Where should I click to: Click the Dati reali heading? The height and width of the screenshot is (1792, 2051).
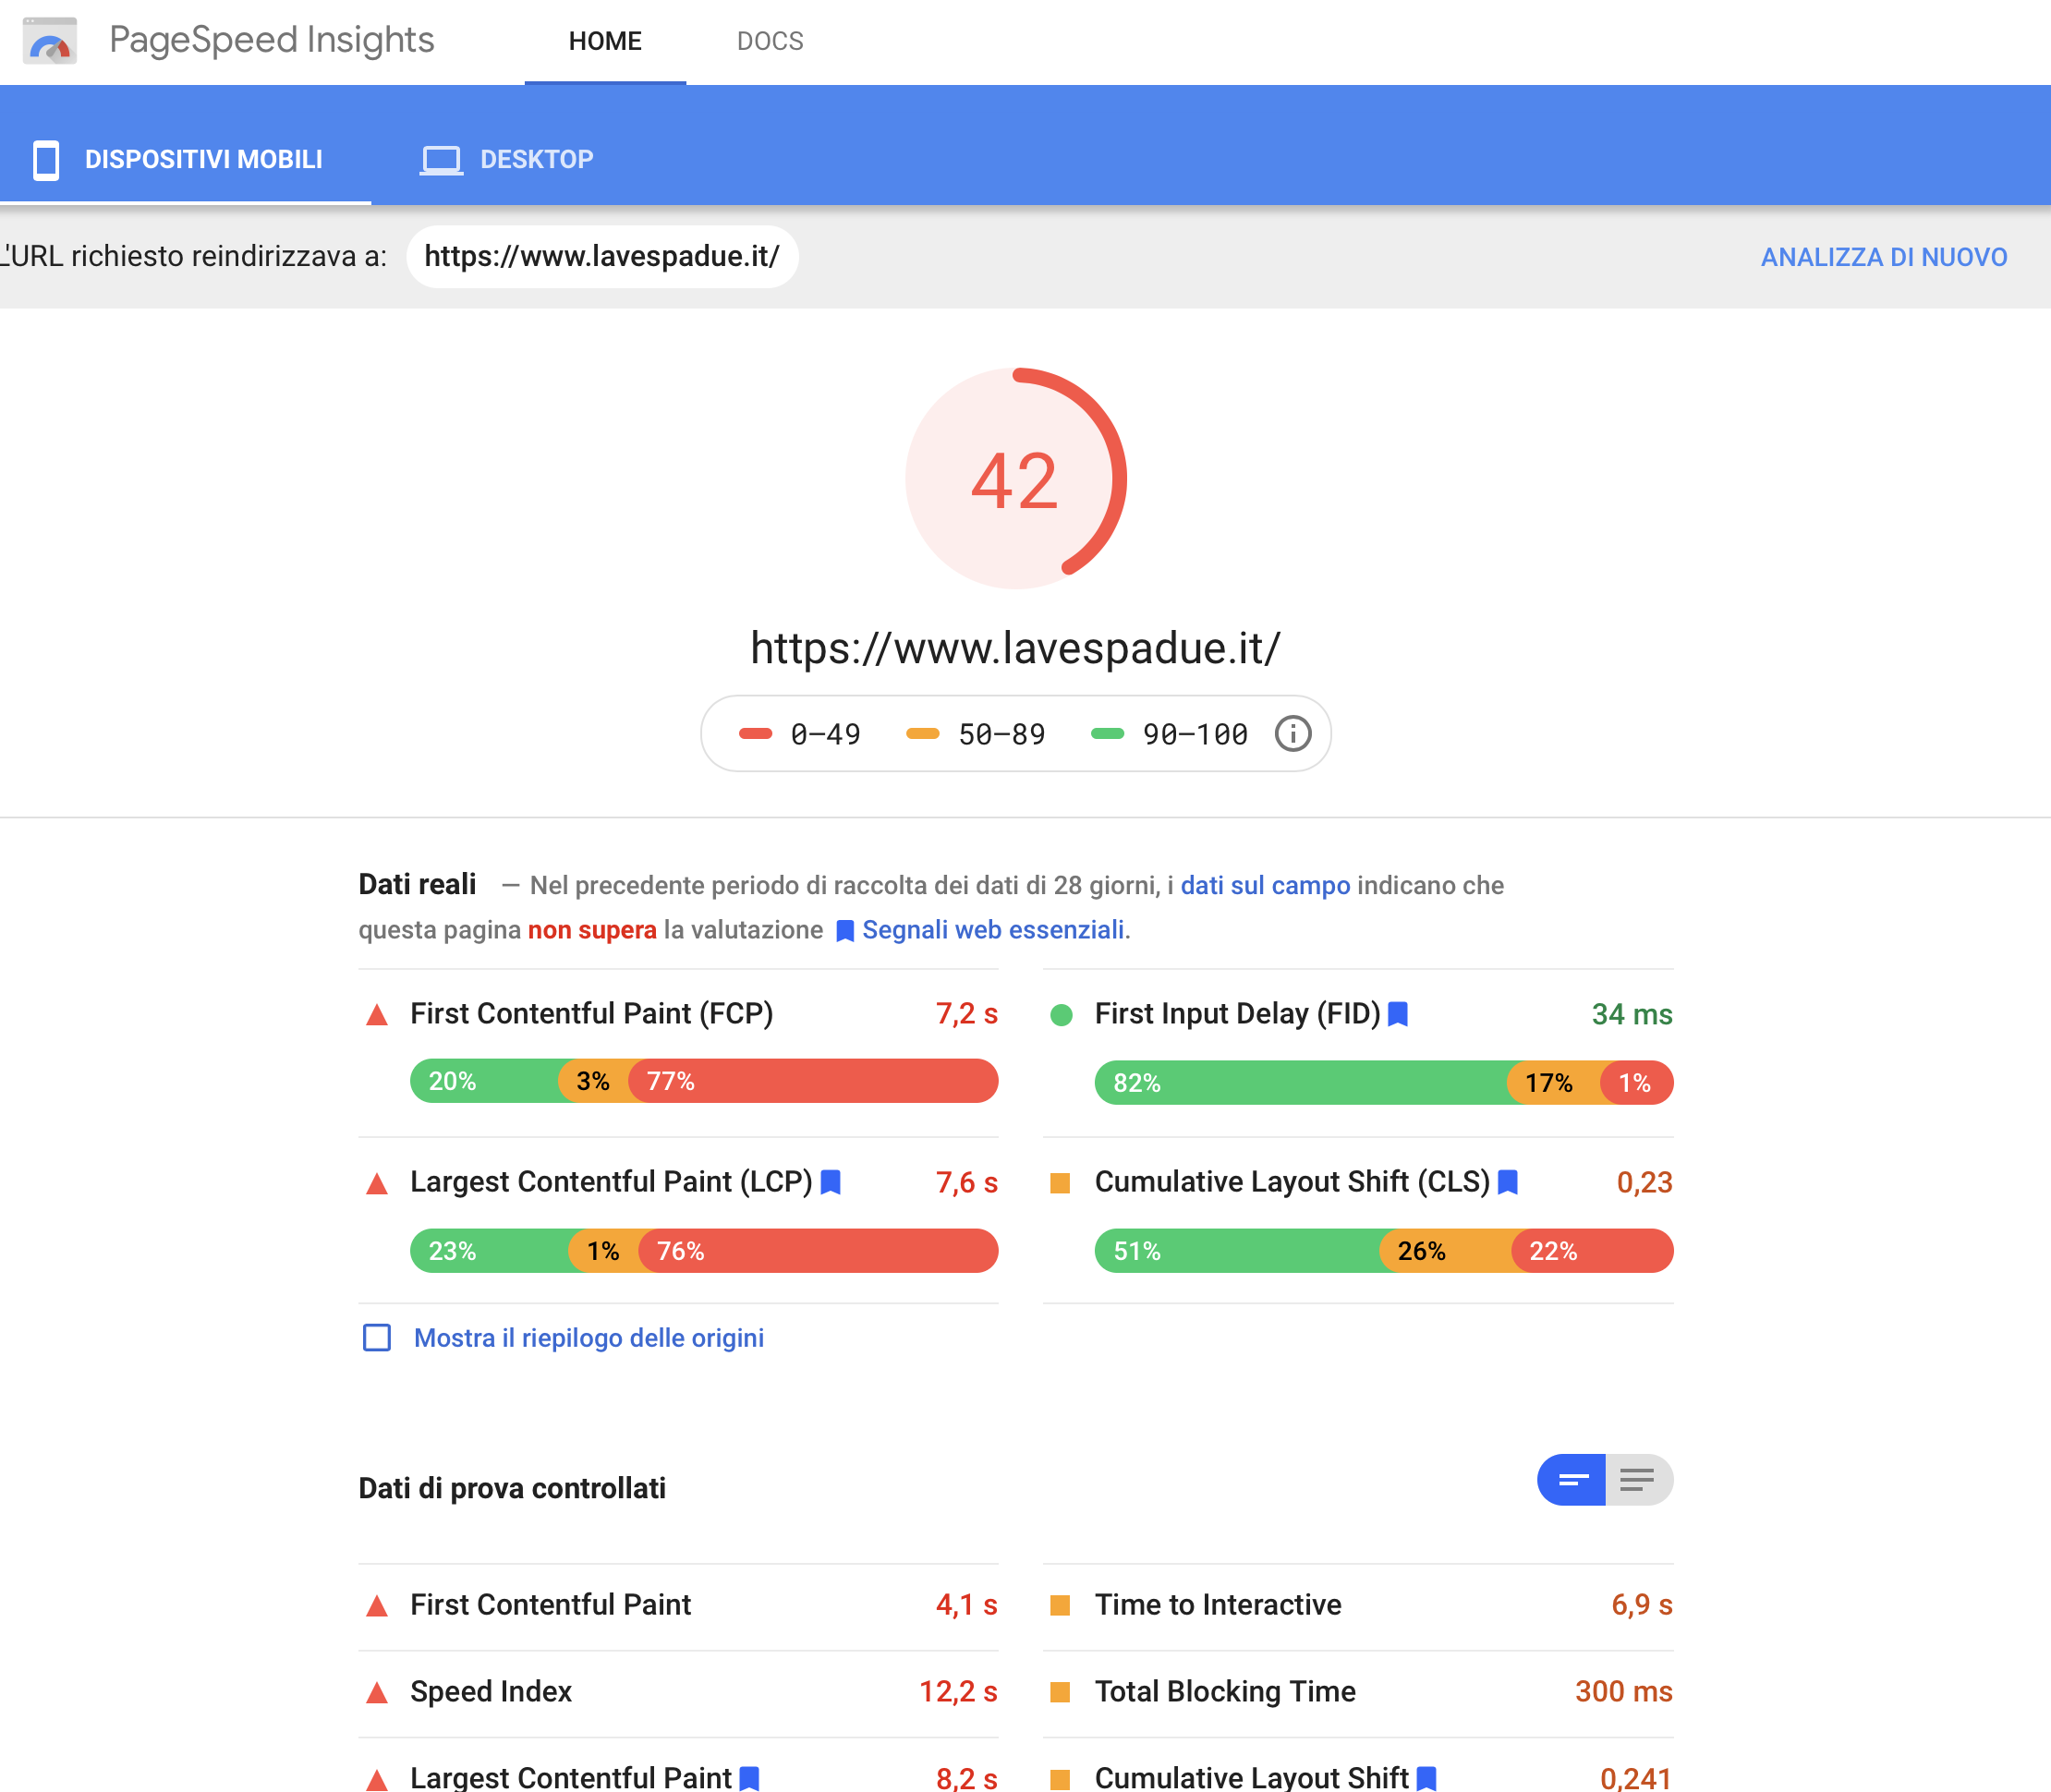pyautogui.click(x=417, y=885)
